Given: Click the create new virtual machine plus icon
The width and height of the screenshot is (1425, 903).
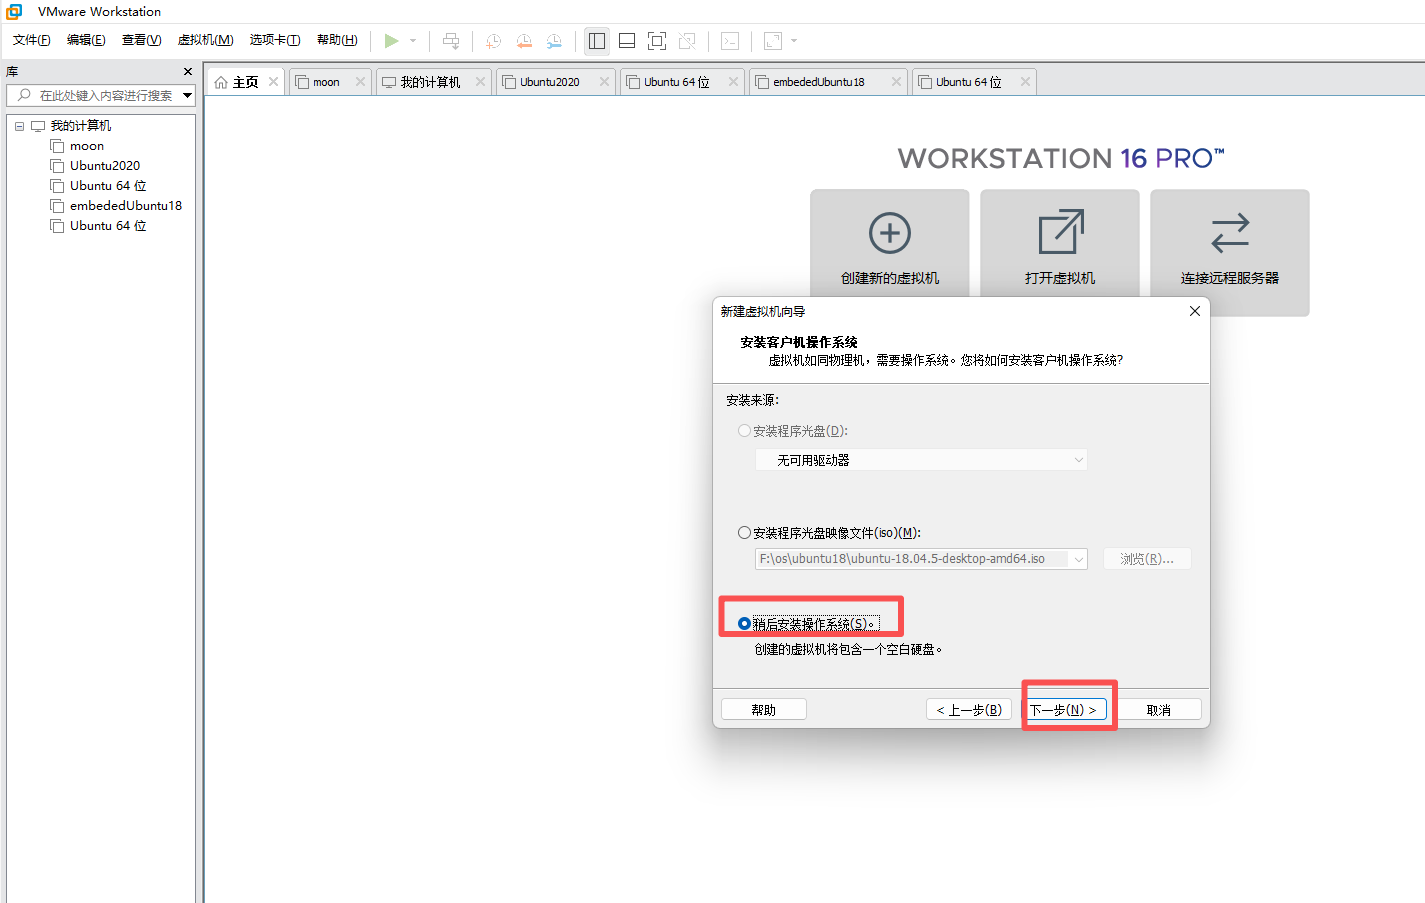Looking at the screenshot, I should 890,233.
